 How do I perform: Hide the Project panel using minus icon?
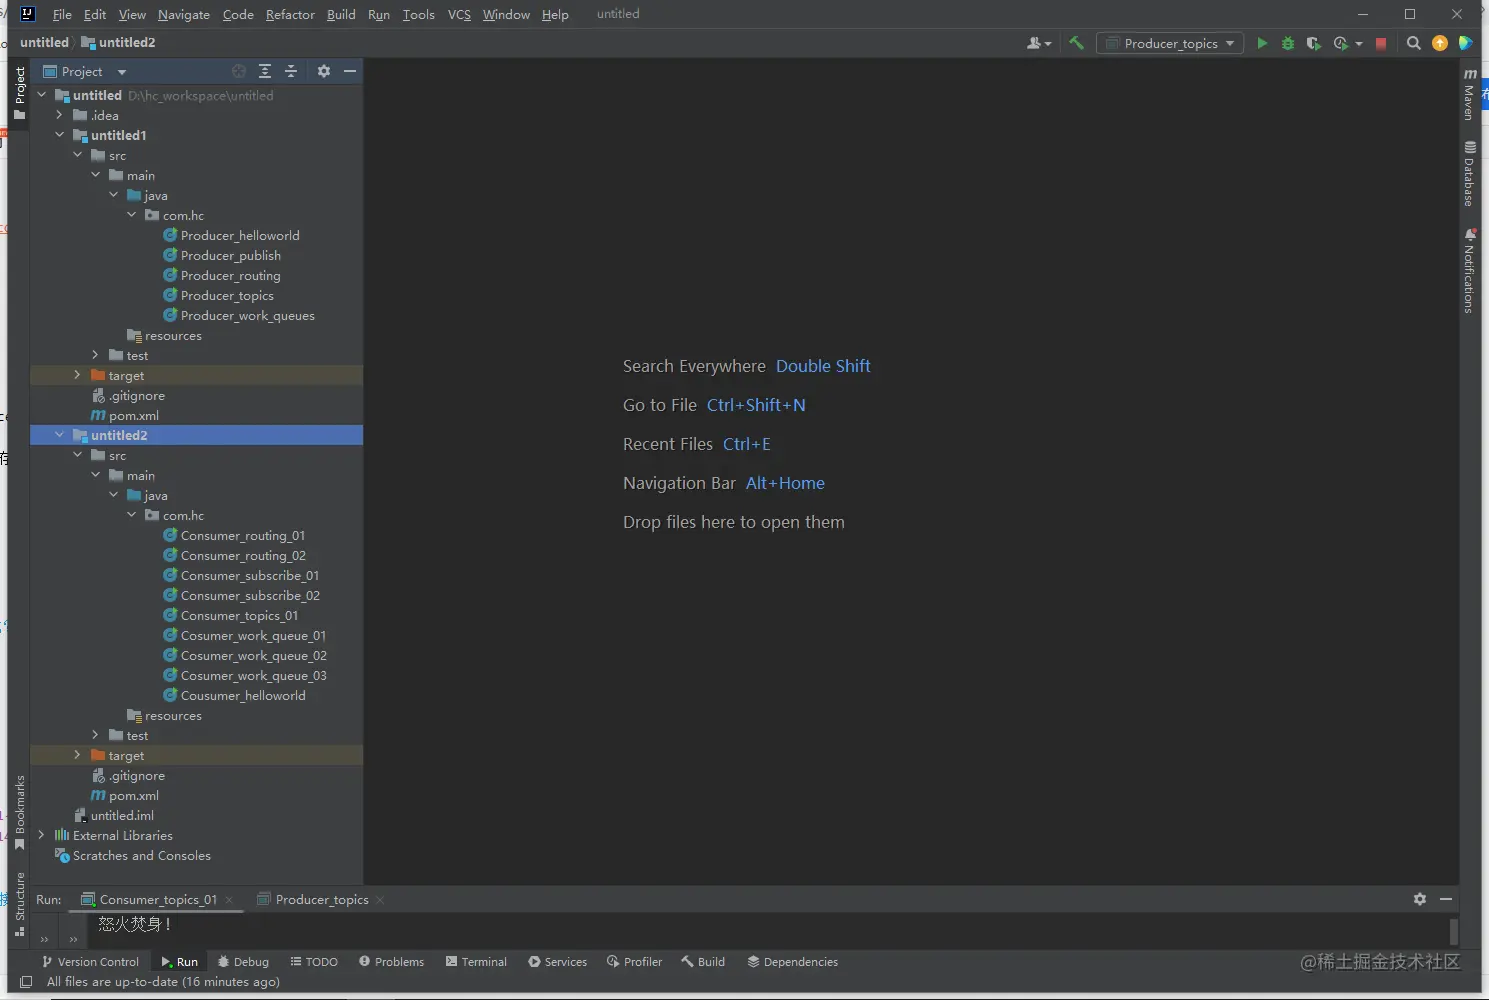[350, 71]
